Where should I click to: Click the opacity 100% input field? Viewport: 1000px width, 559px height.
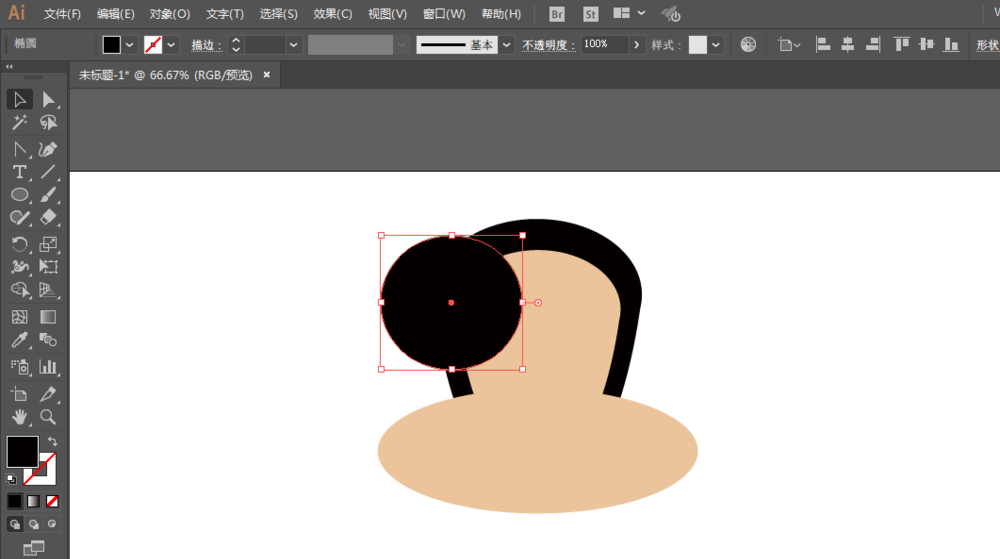[605, 45]
